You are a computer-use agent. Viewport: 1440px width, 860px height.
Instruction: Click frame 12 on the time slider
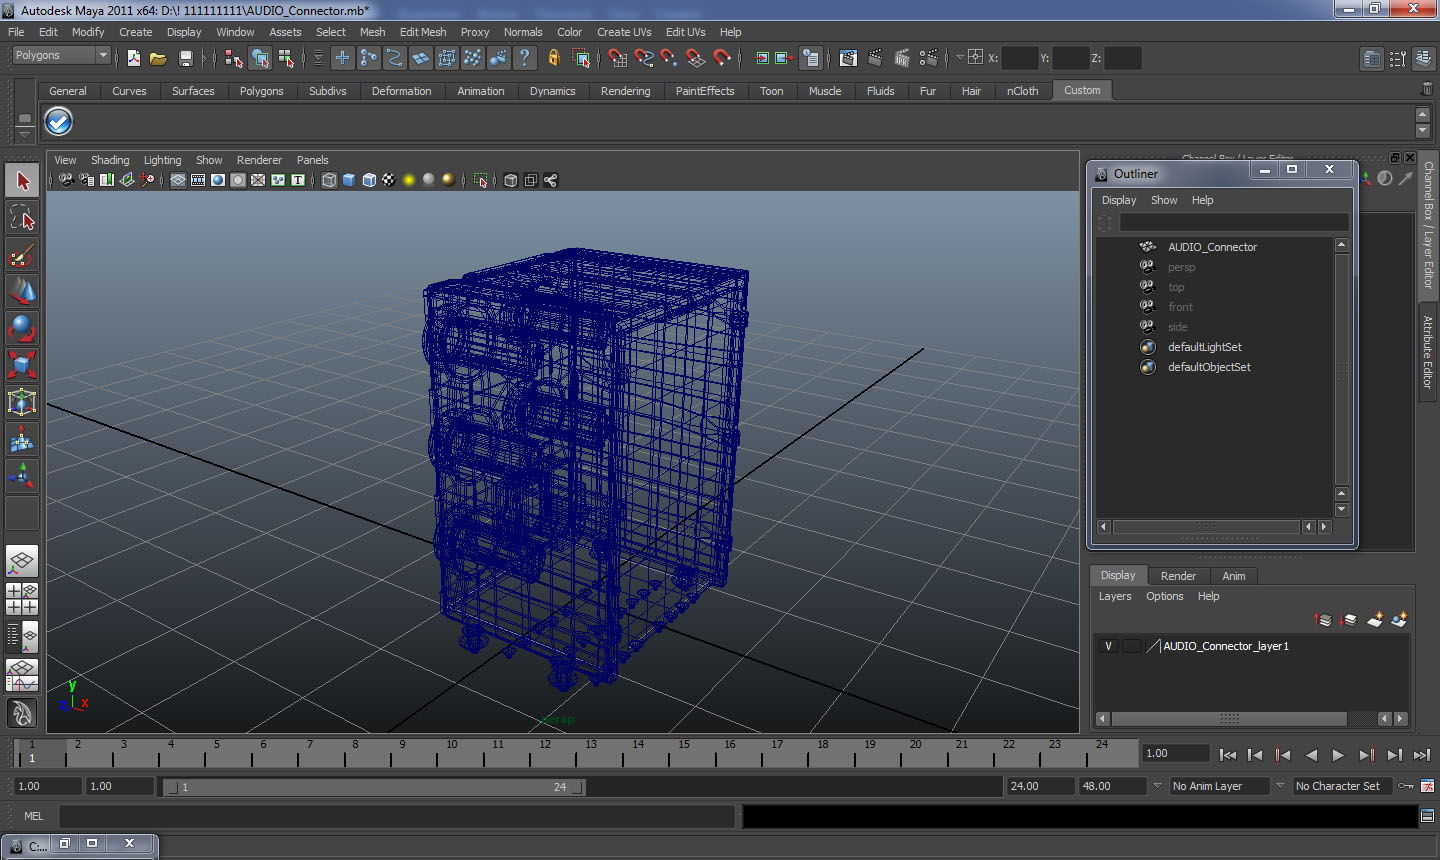544,752
